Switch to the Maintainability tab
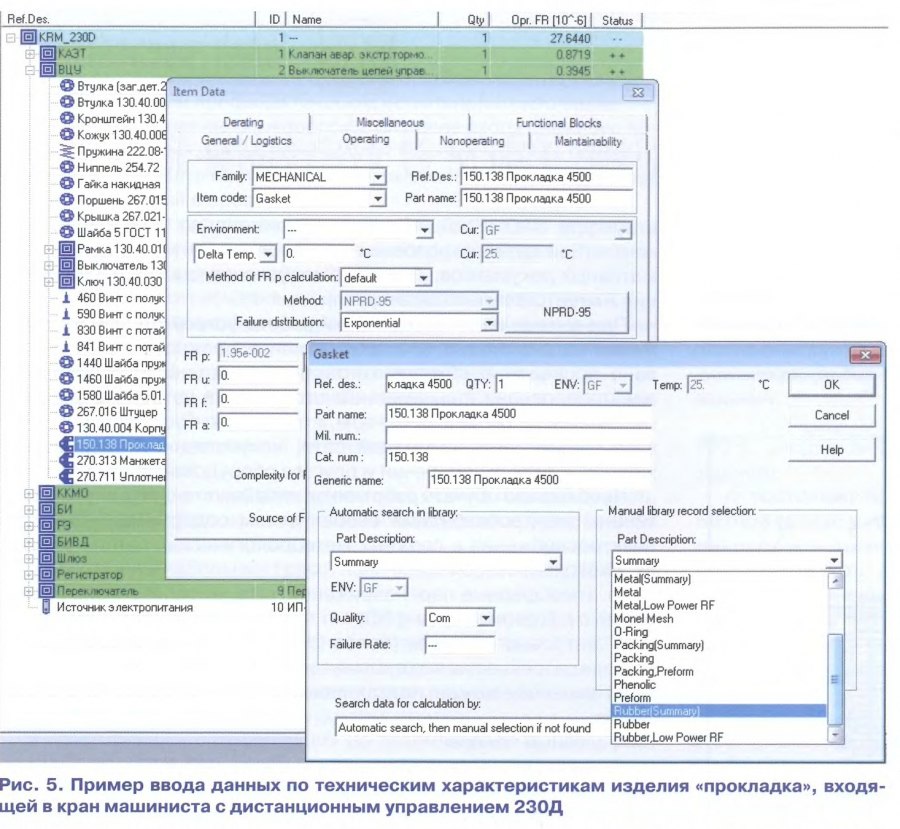Screen dimensions: 900x829 tap(588, 141)
